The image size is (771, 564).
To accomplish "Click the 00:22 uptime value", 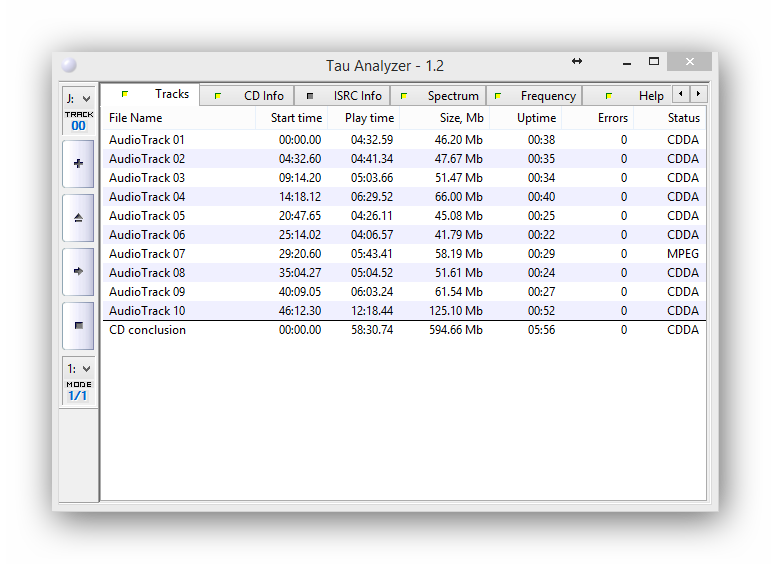I will point(541,235).
